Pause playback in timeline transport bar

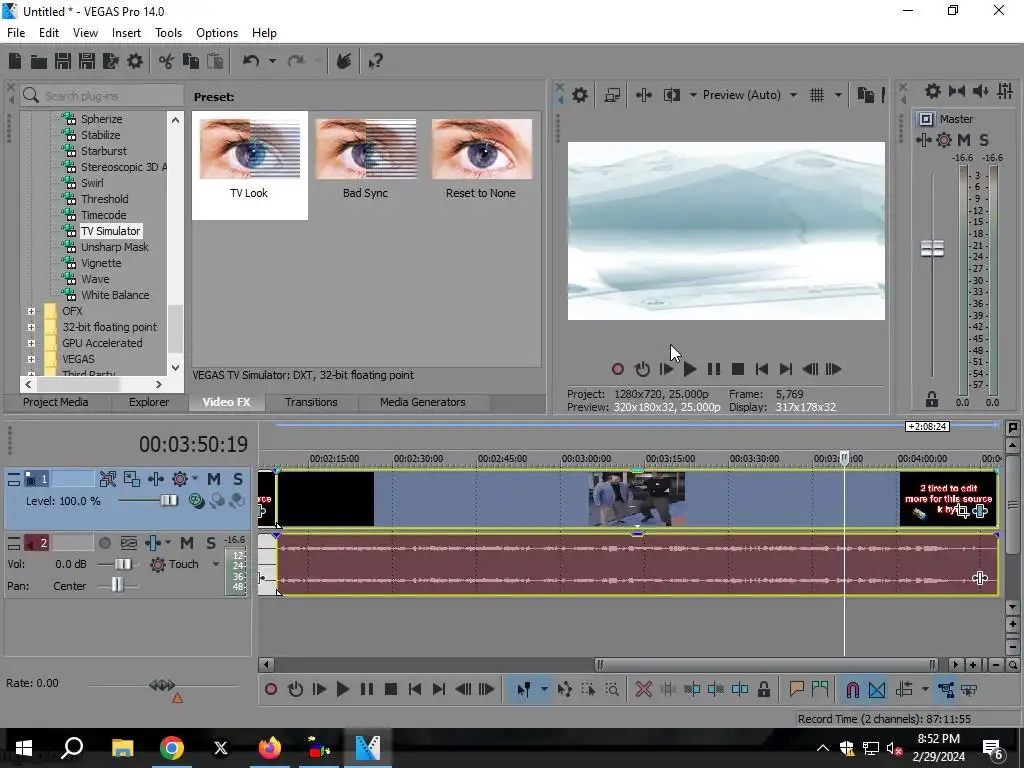(366, 689)
